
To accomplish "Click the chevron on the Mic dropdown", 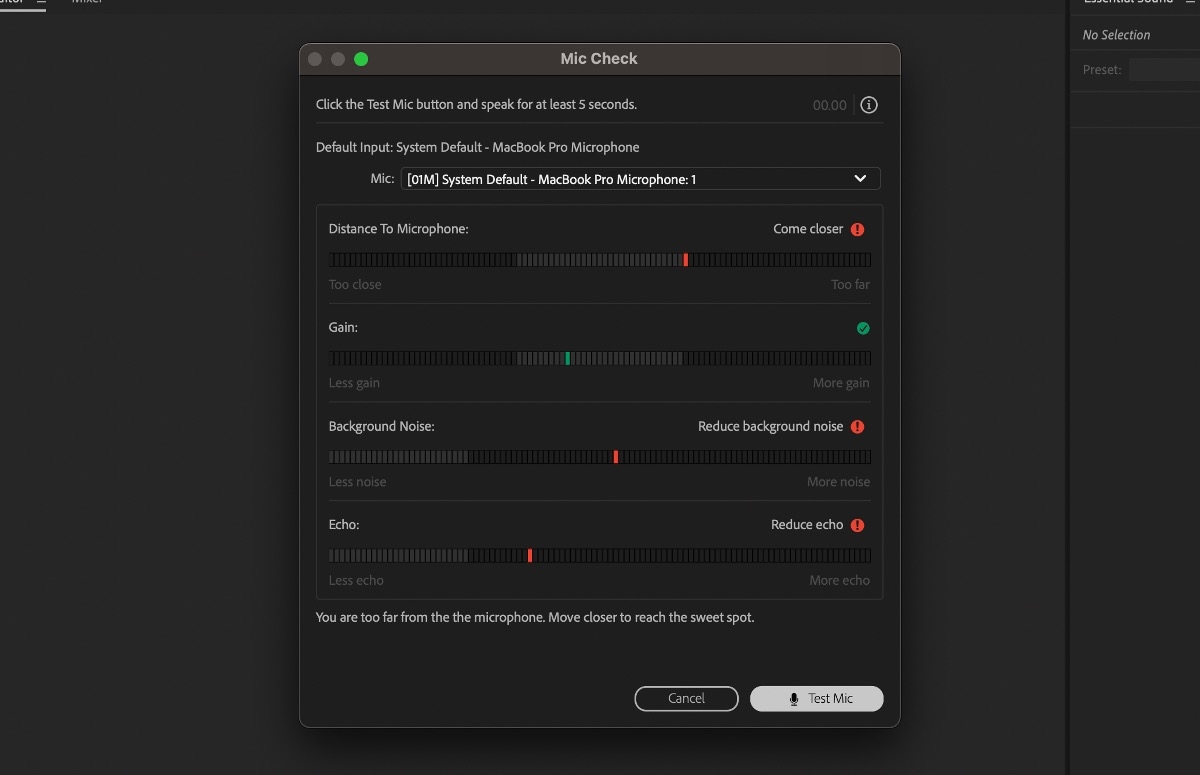I will (x=860, y=178).
